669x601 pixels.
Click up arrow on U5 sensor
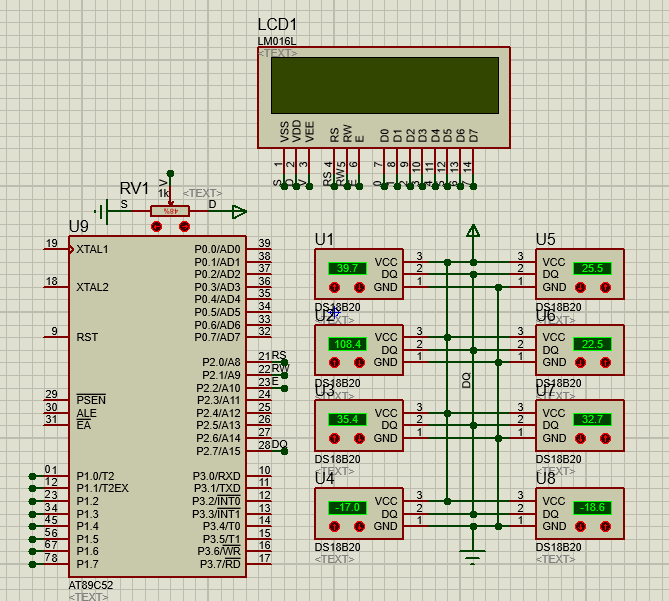(605, 287)
